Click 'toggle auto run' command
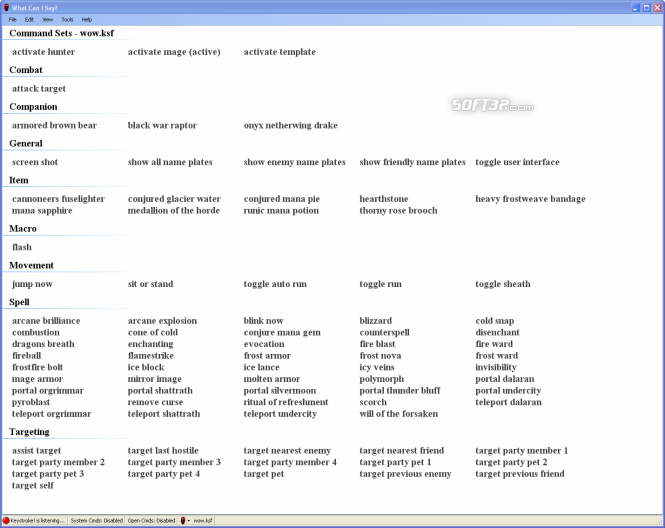Screen dimensions: 665x528 [x=275, y=284]
